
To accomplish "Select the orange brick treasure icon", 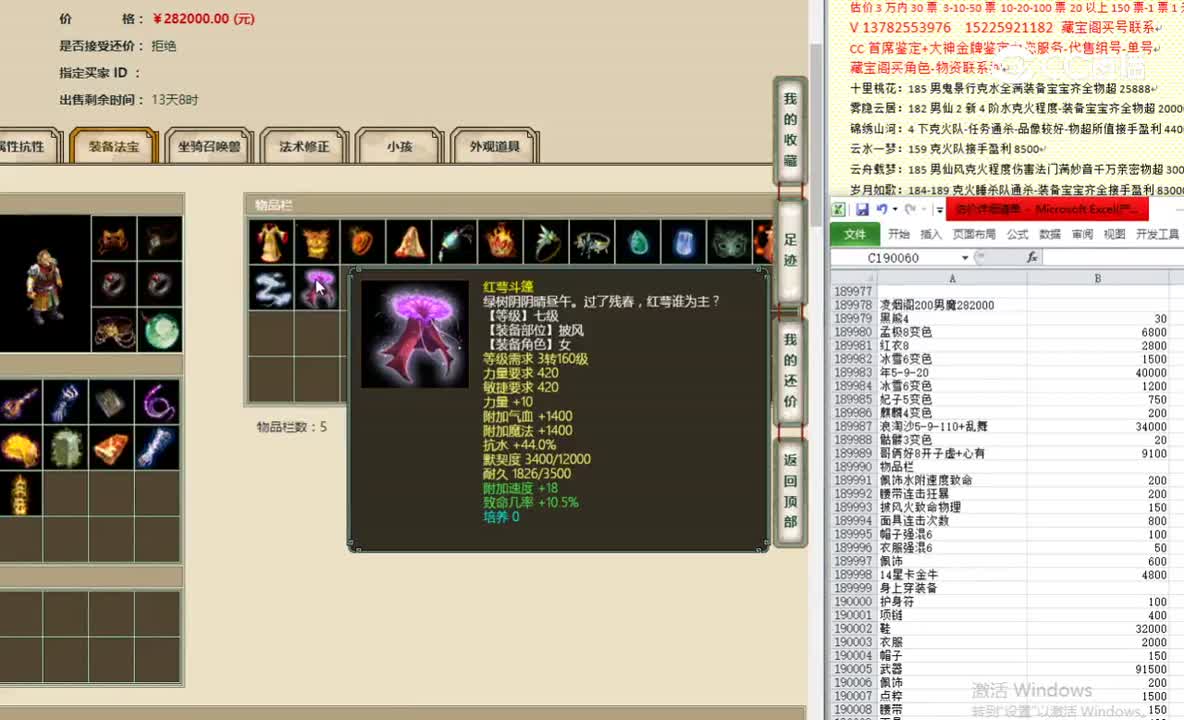I will tap(112, 448).
